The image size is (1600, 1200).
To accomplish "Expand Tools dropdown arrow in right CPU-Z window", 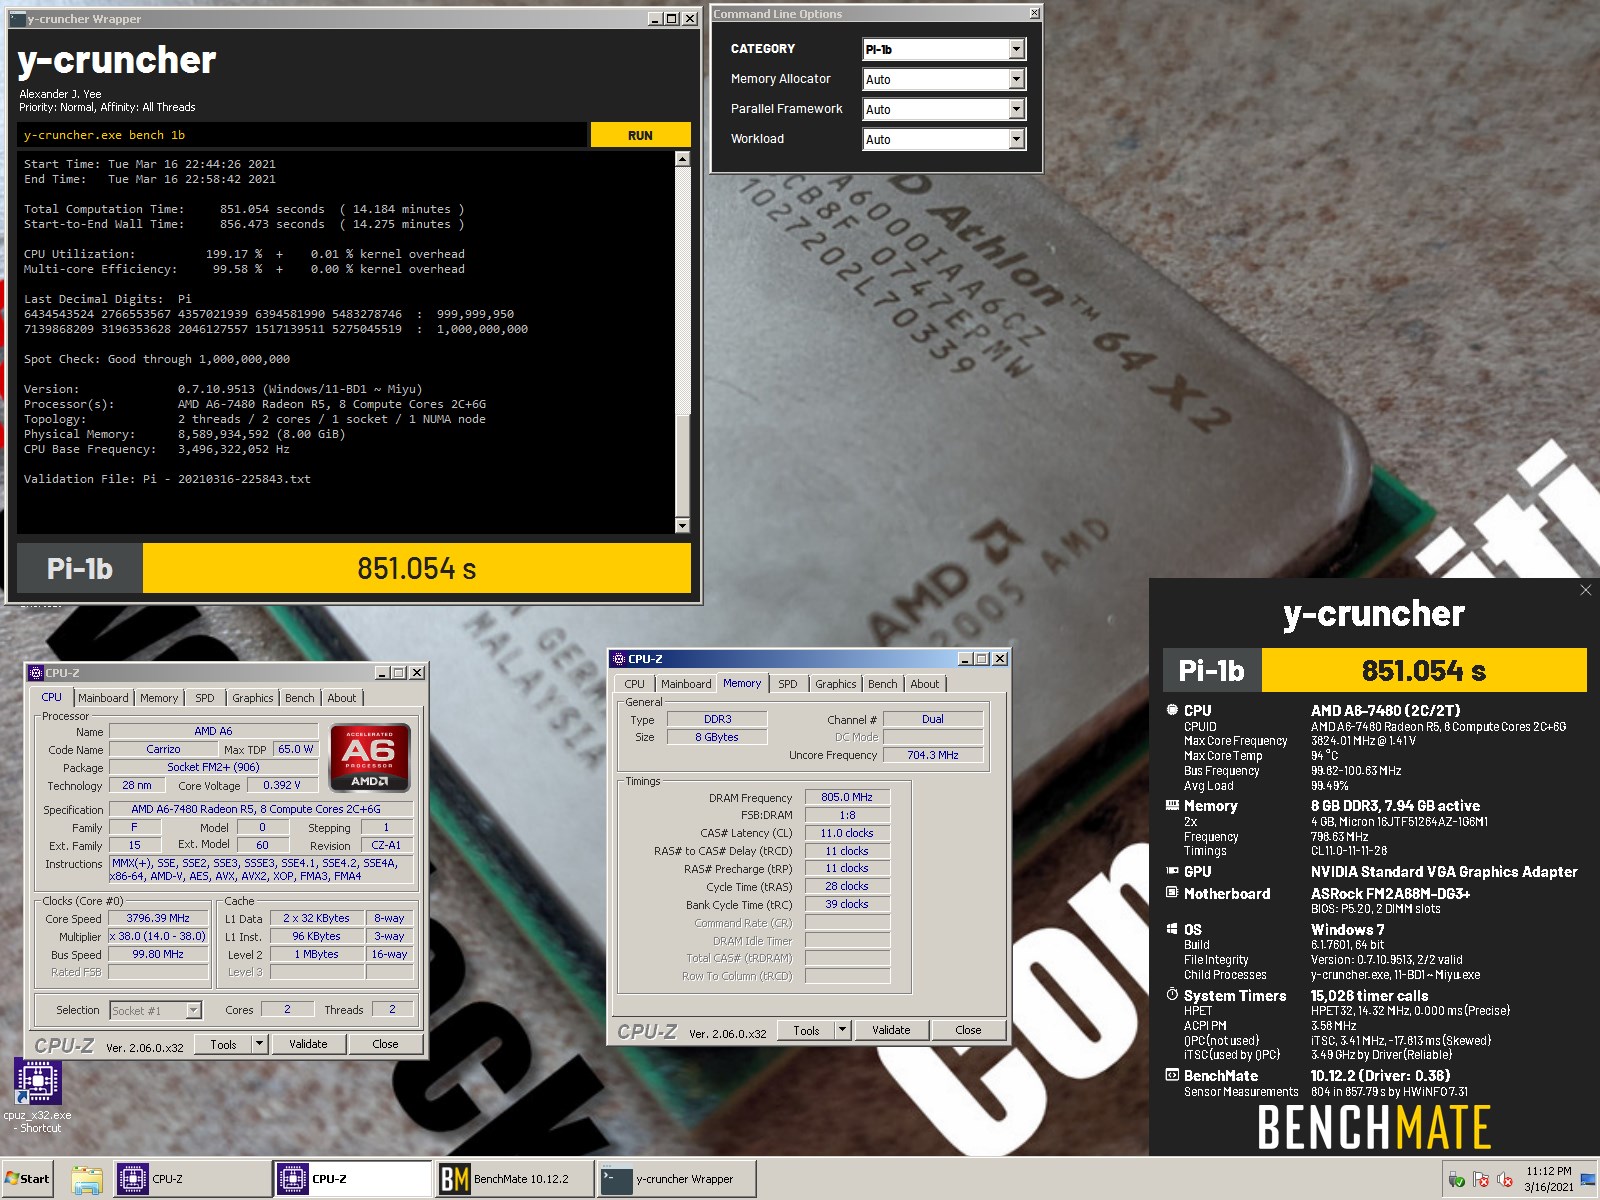I will point(842,1030).
